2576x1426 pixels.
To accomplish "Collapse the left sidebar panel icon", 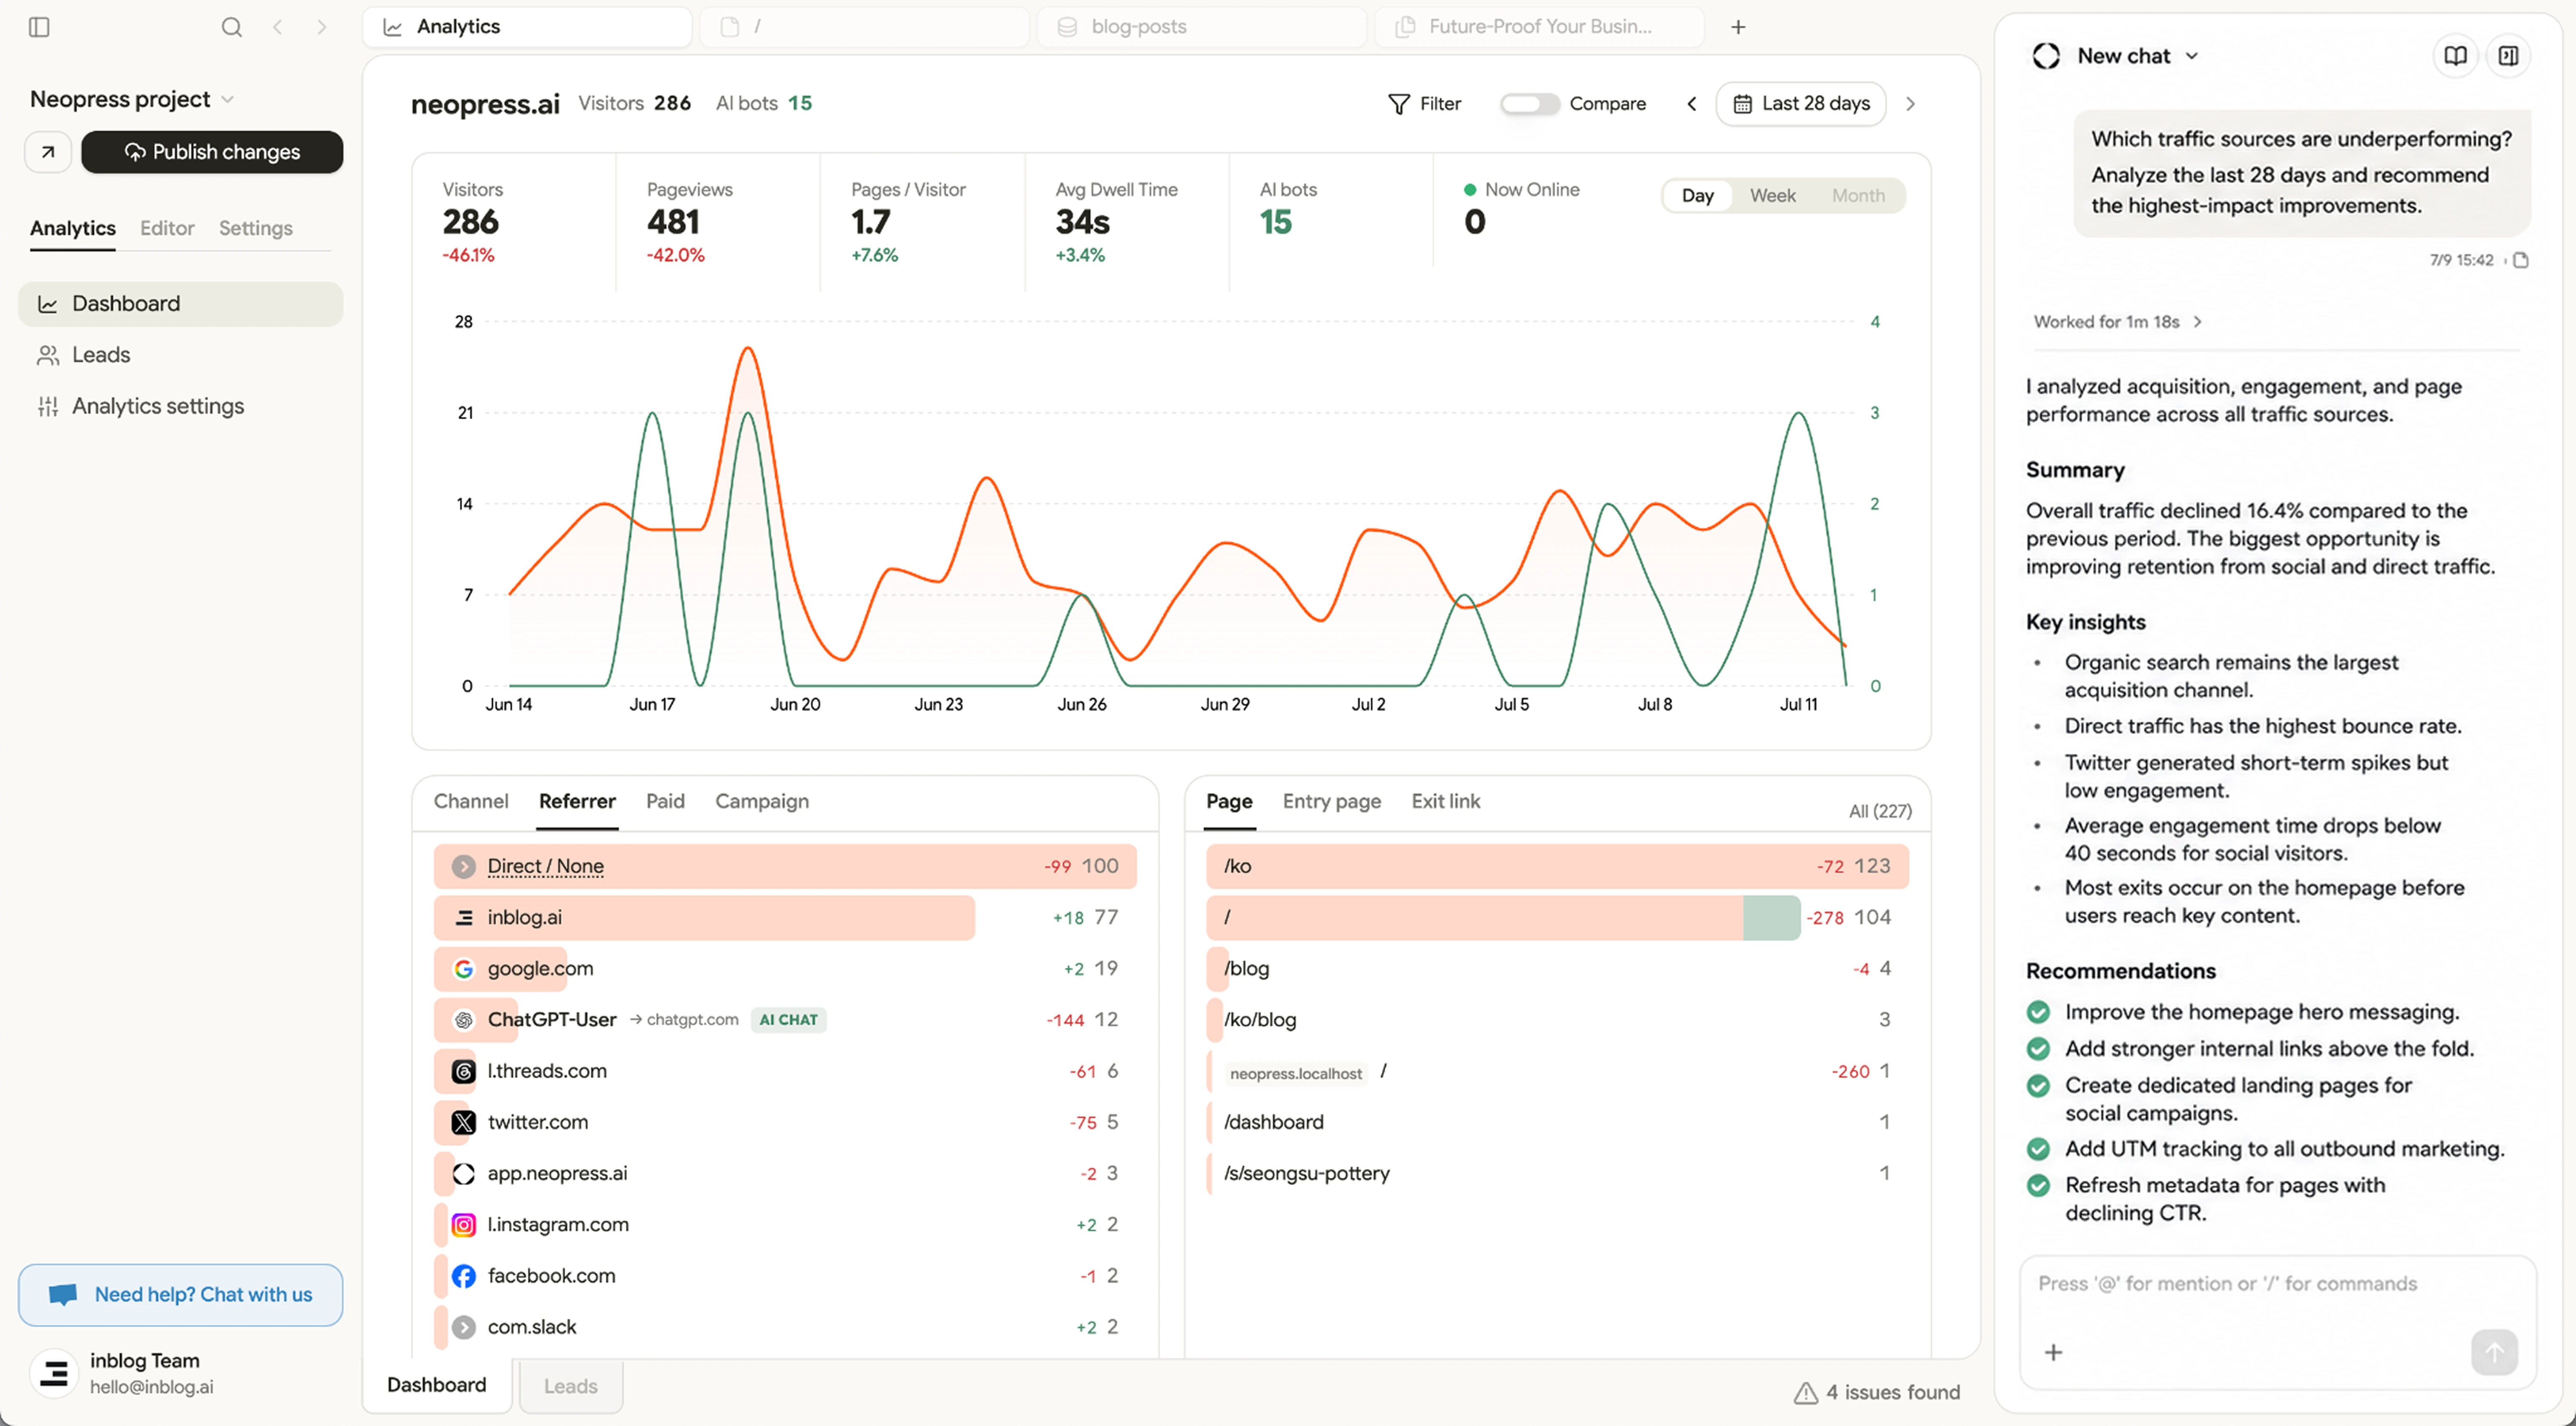I will (x=39, y=27).
